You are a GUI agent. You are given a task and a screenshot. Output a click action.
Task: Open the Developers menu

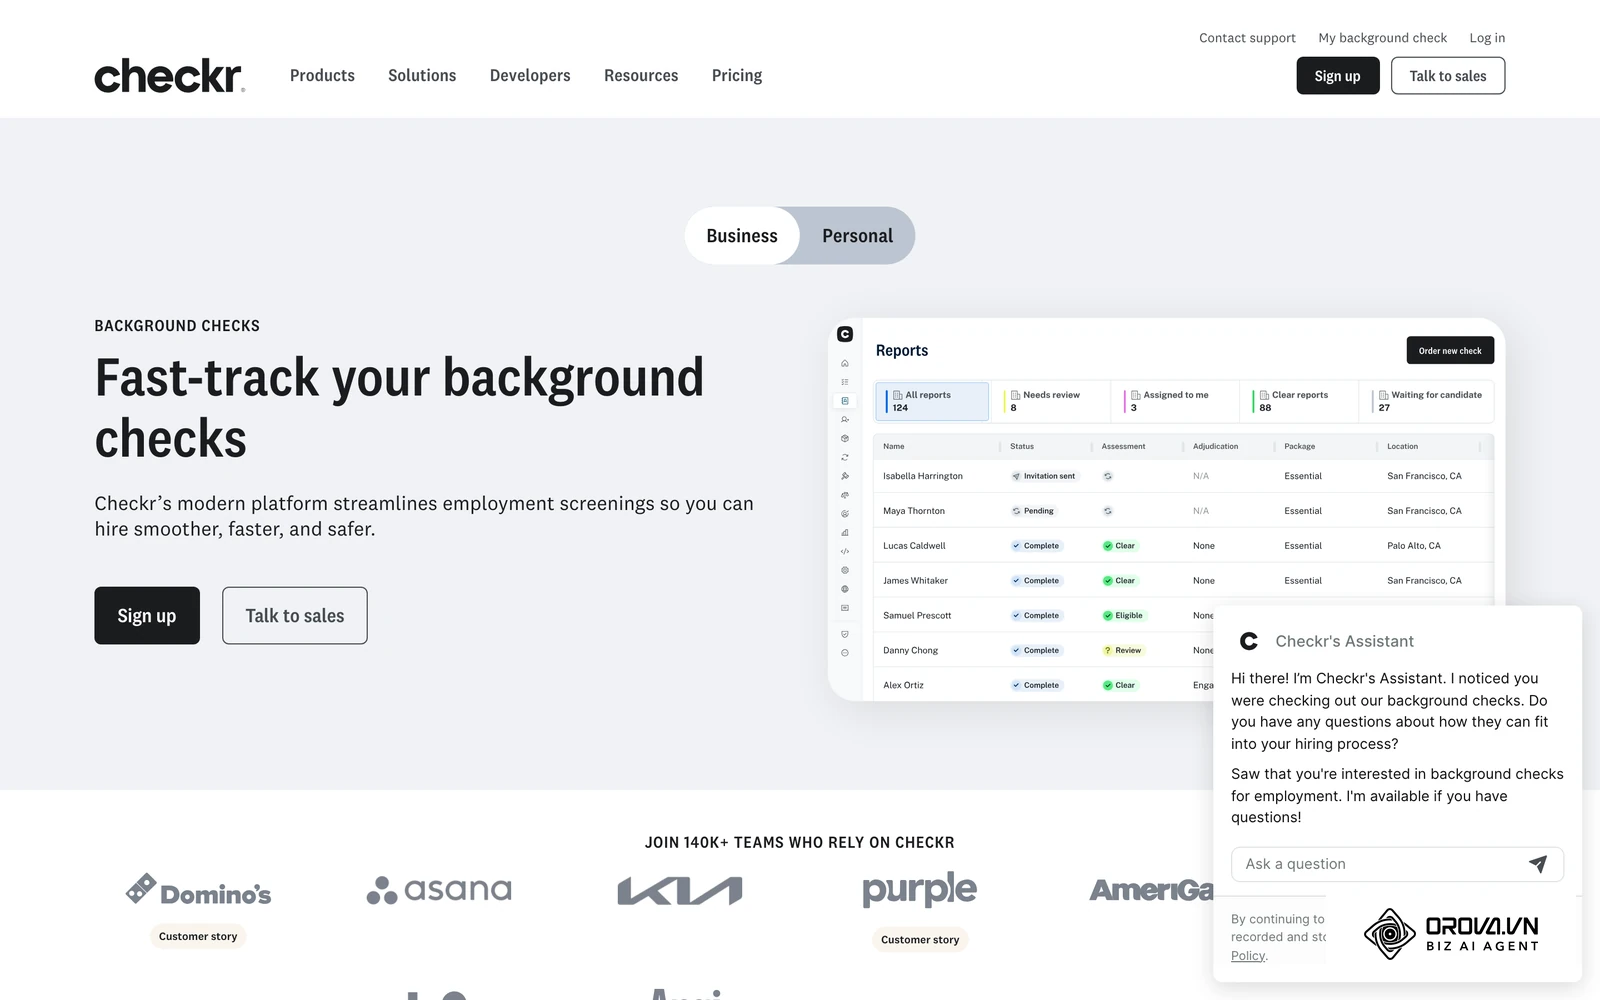click(x=530, y=76)
